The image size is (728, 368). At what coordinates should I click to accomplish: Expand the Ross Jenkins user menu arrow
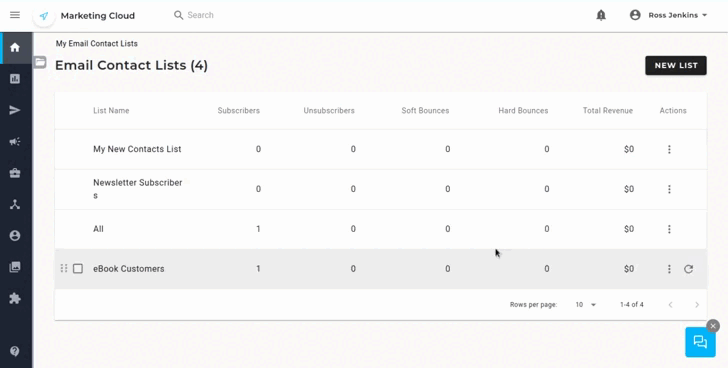tap(704, 15)
